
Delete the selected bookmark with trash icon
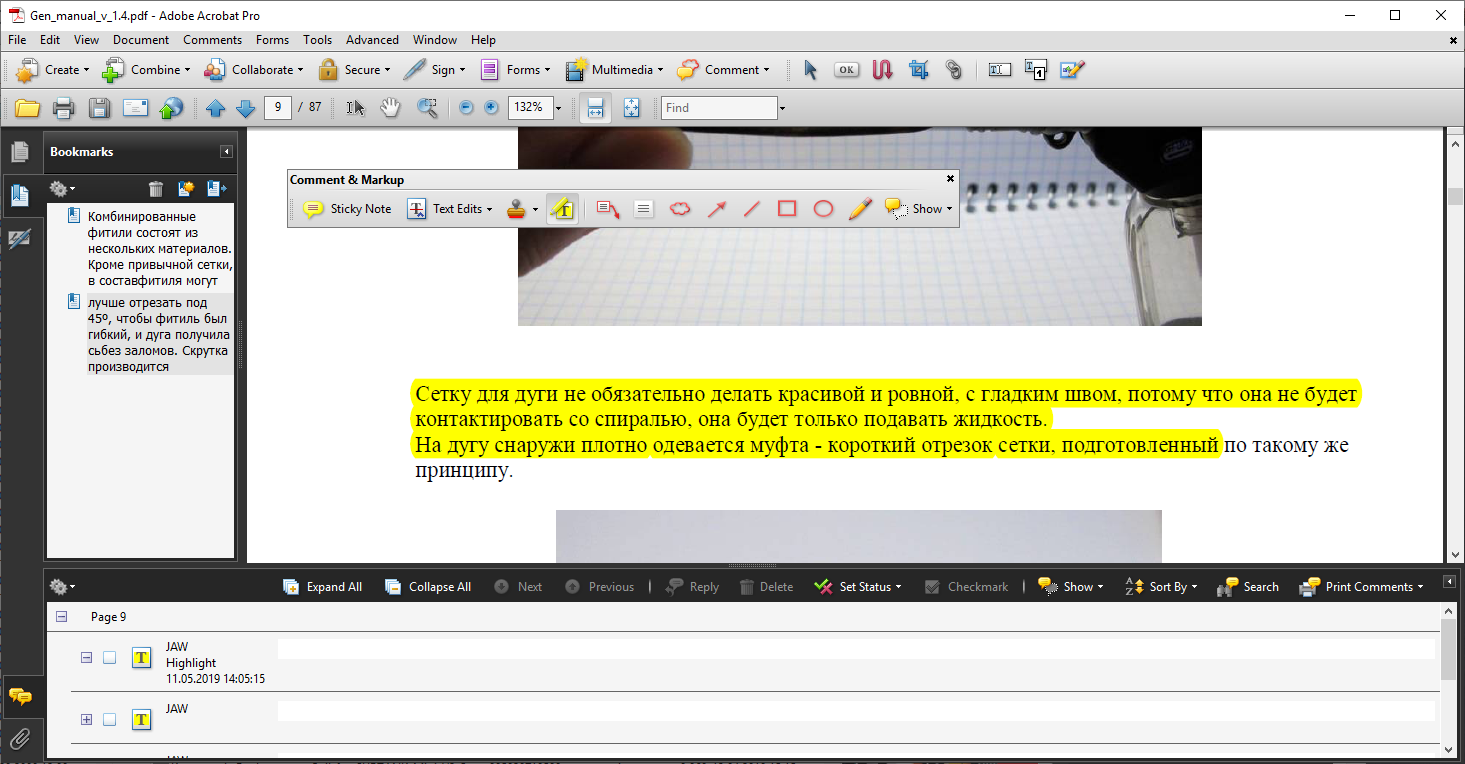156,188
